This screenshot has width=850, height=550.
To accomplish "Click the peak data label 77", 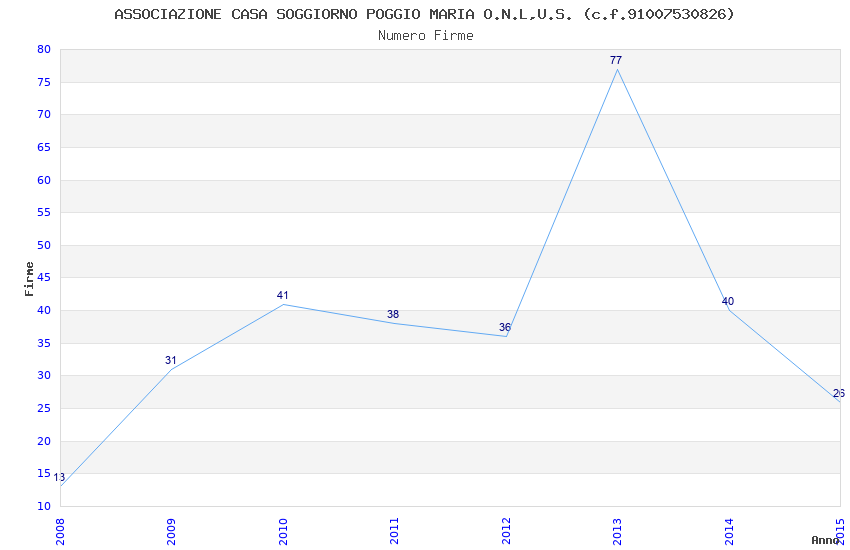I will coord(616,60).
